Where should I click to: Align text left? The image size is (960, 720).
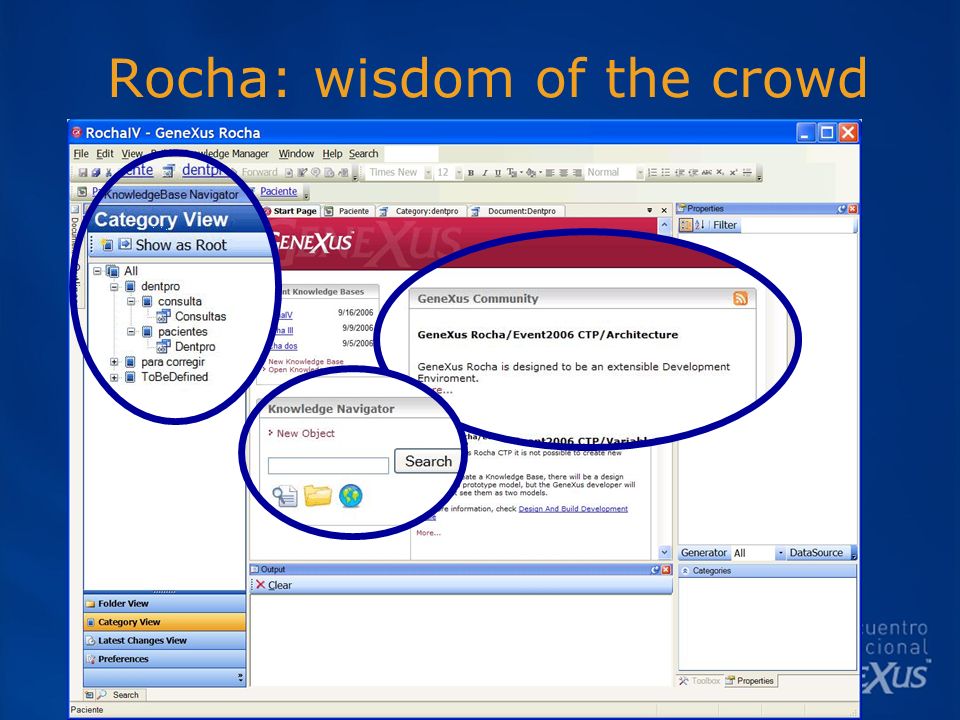(x=550, y=173)
